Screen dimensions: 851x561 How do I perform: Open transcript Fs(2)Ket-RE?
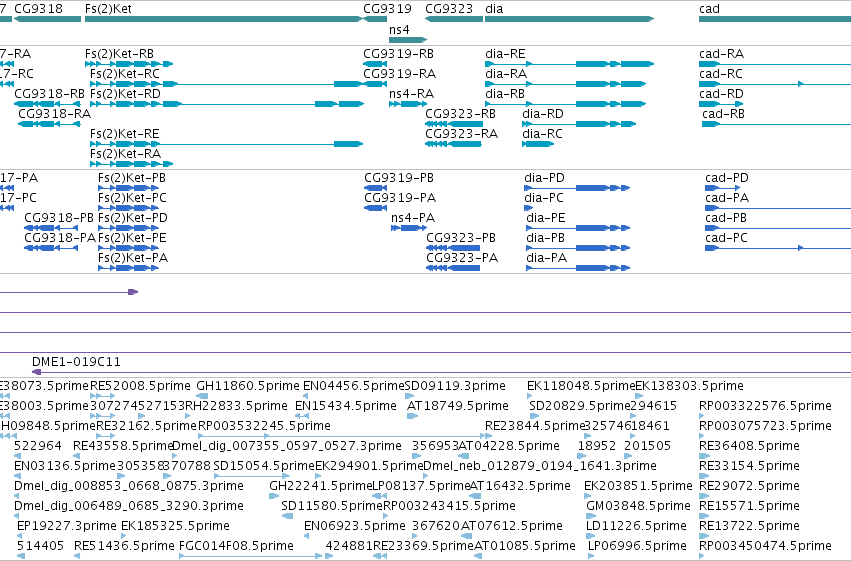226,144
